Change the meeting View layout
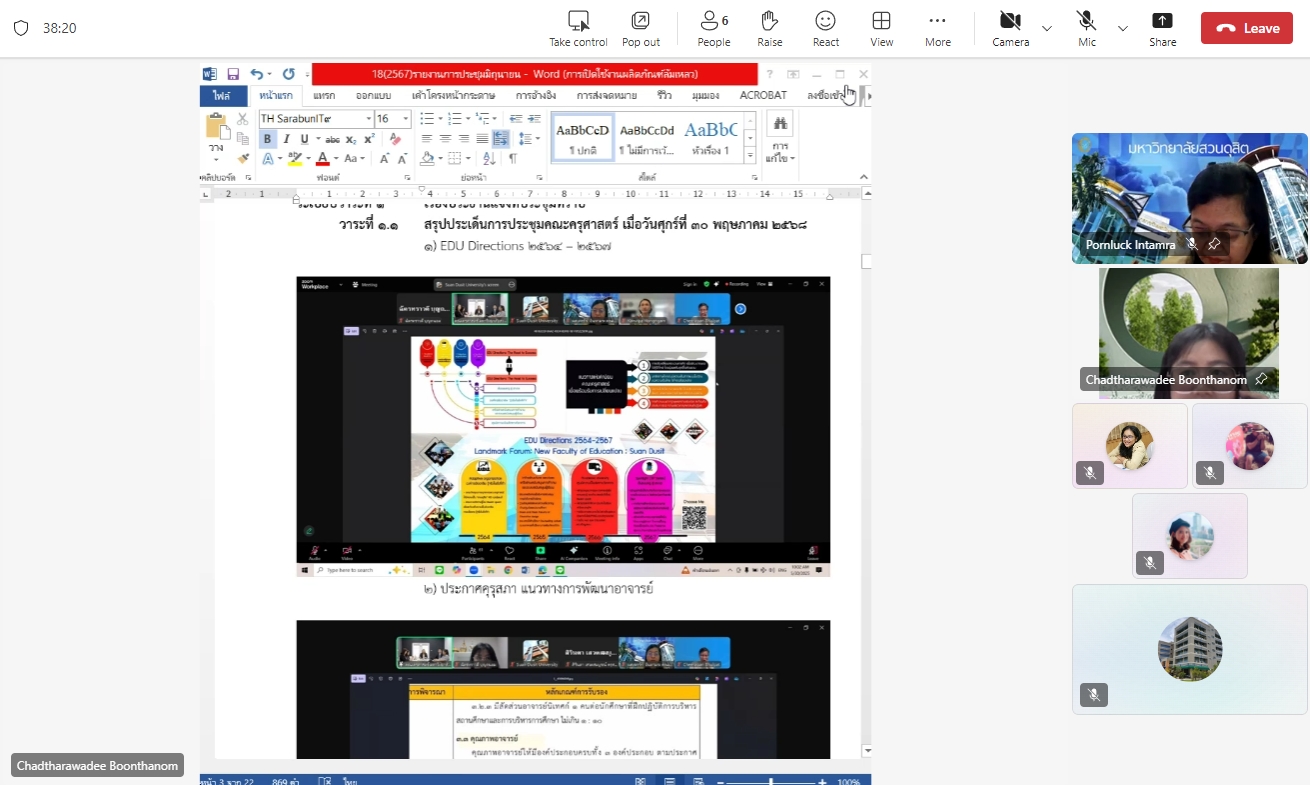The height and width of the screenshot is (785, 1310). click(881, 21)
